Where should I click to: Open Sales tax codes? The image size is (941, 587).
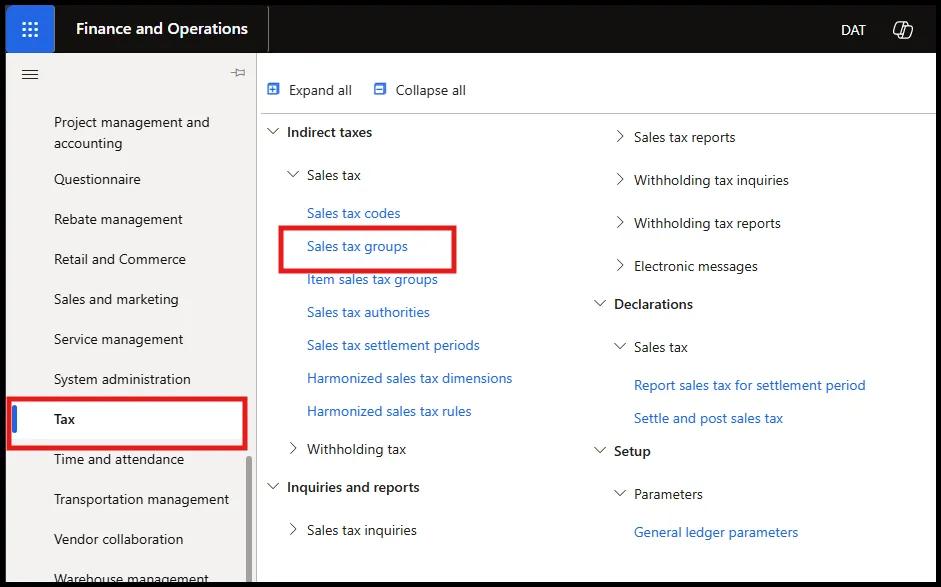pos(353,213)
